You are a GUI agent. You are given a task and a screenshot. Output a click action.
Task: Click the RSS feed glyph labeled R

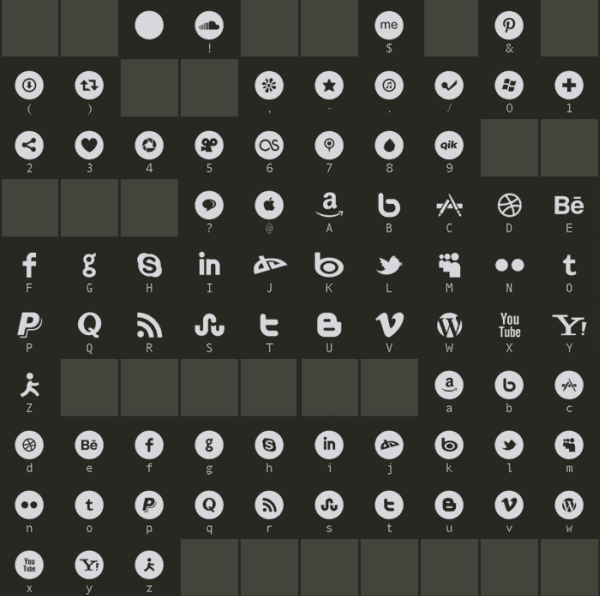point(149,325)
